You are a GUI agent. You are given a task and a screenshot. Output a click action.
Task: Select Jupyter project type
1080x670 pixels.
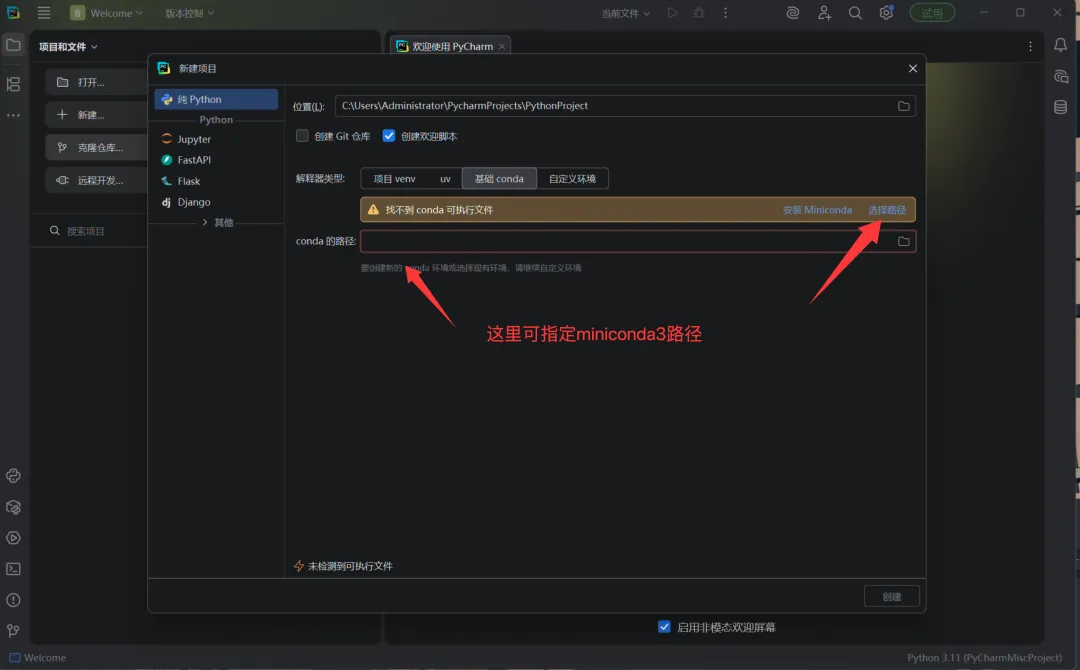click(x=216, y=139)
